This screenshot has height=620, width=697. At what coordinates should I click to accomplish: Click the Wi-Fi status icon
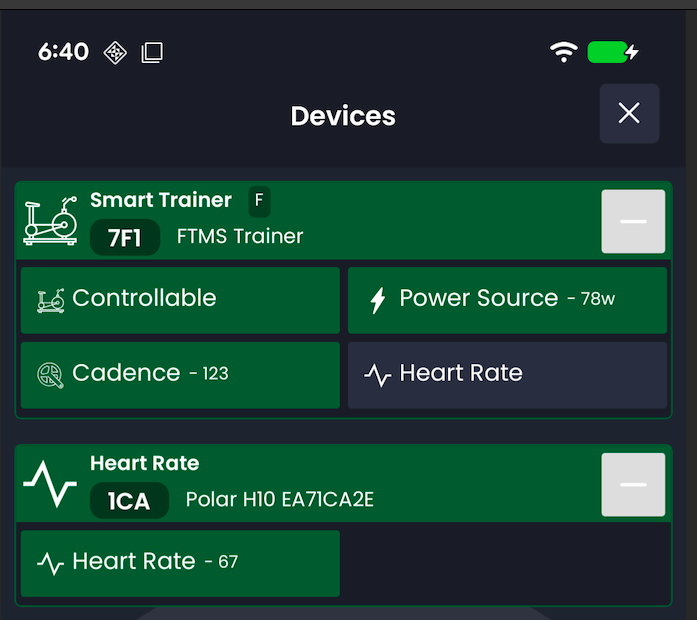point(564,52)
